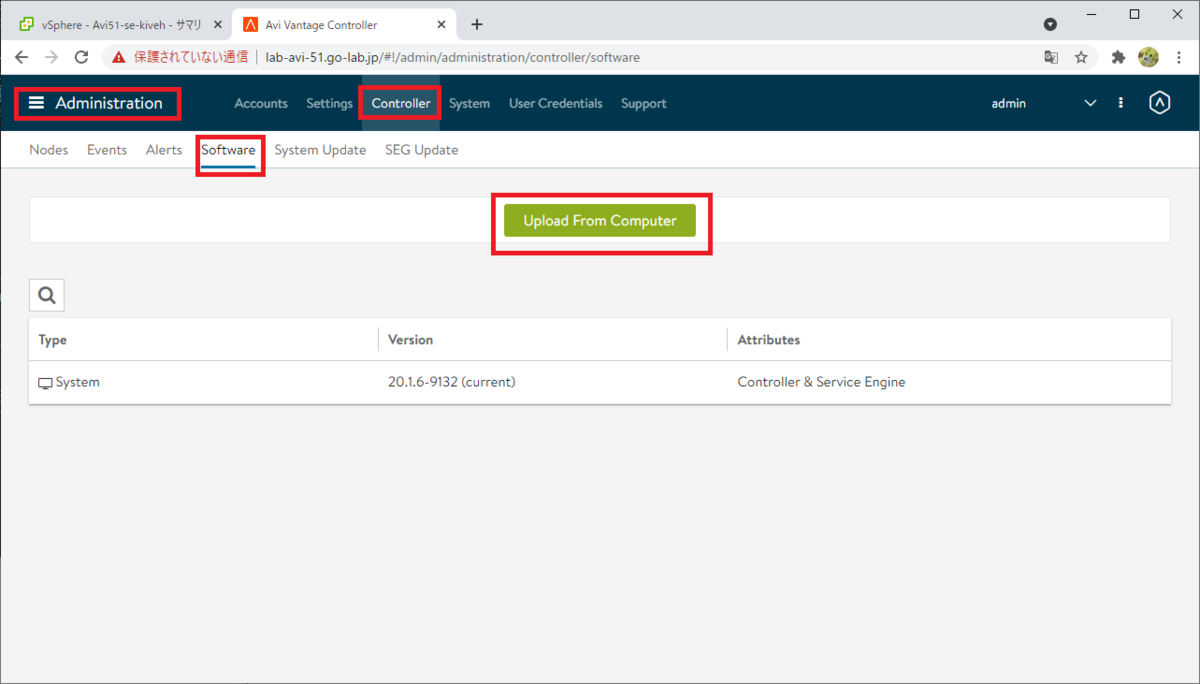This screenshot has width=1200, height=684.
Task: Switch to the Nodes tab
Action: click(49, 150)
